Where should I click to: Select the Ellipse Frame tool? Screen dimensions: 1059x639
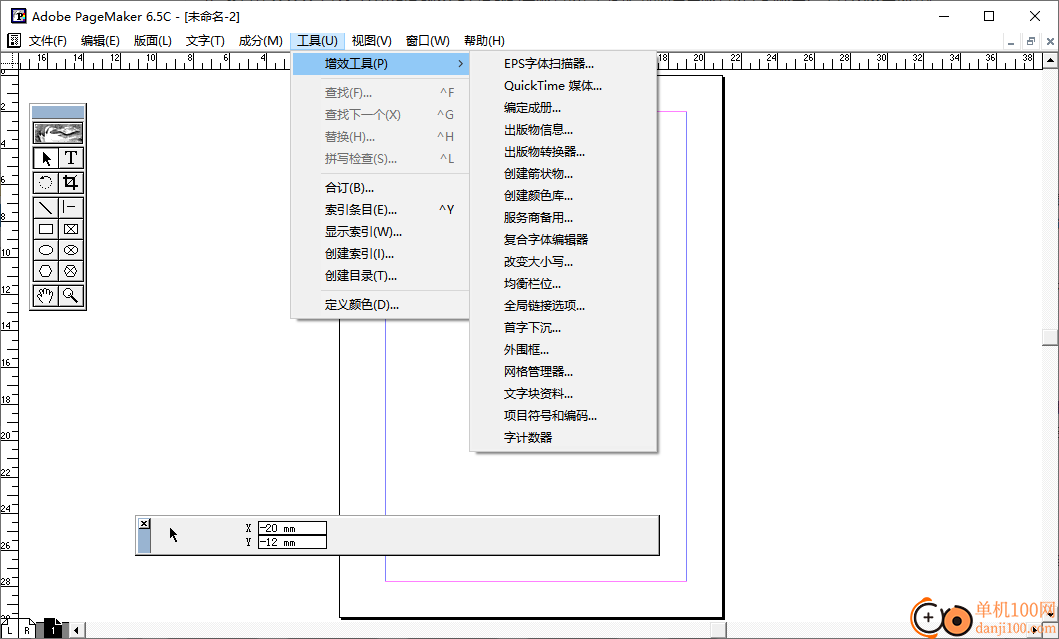pyautogui.click(x=71, y=250)
